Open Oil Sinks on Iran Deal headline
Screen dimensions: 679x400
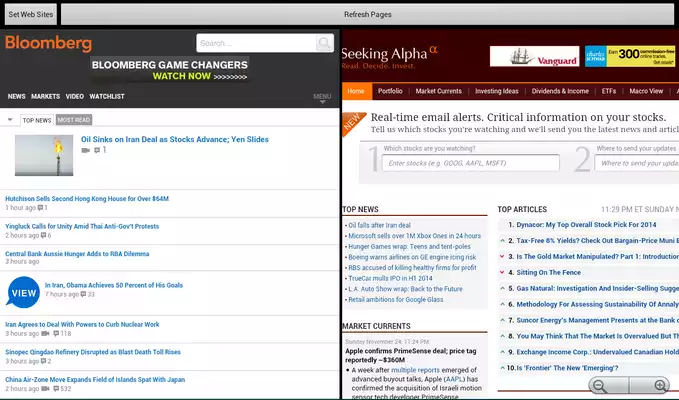[175, 139]
